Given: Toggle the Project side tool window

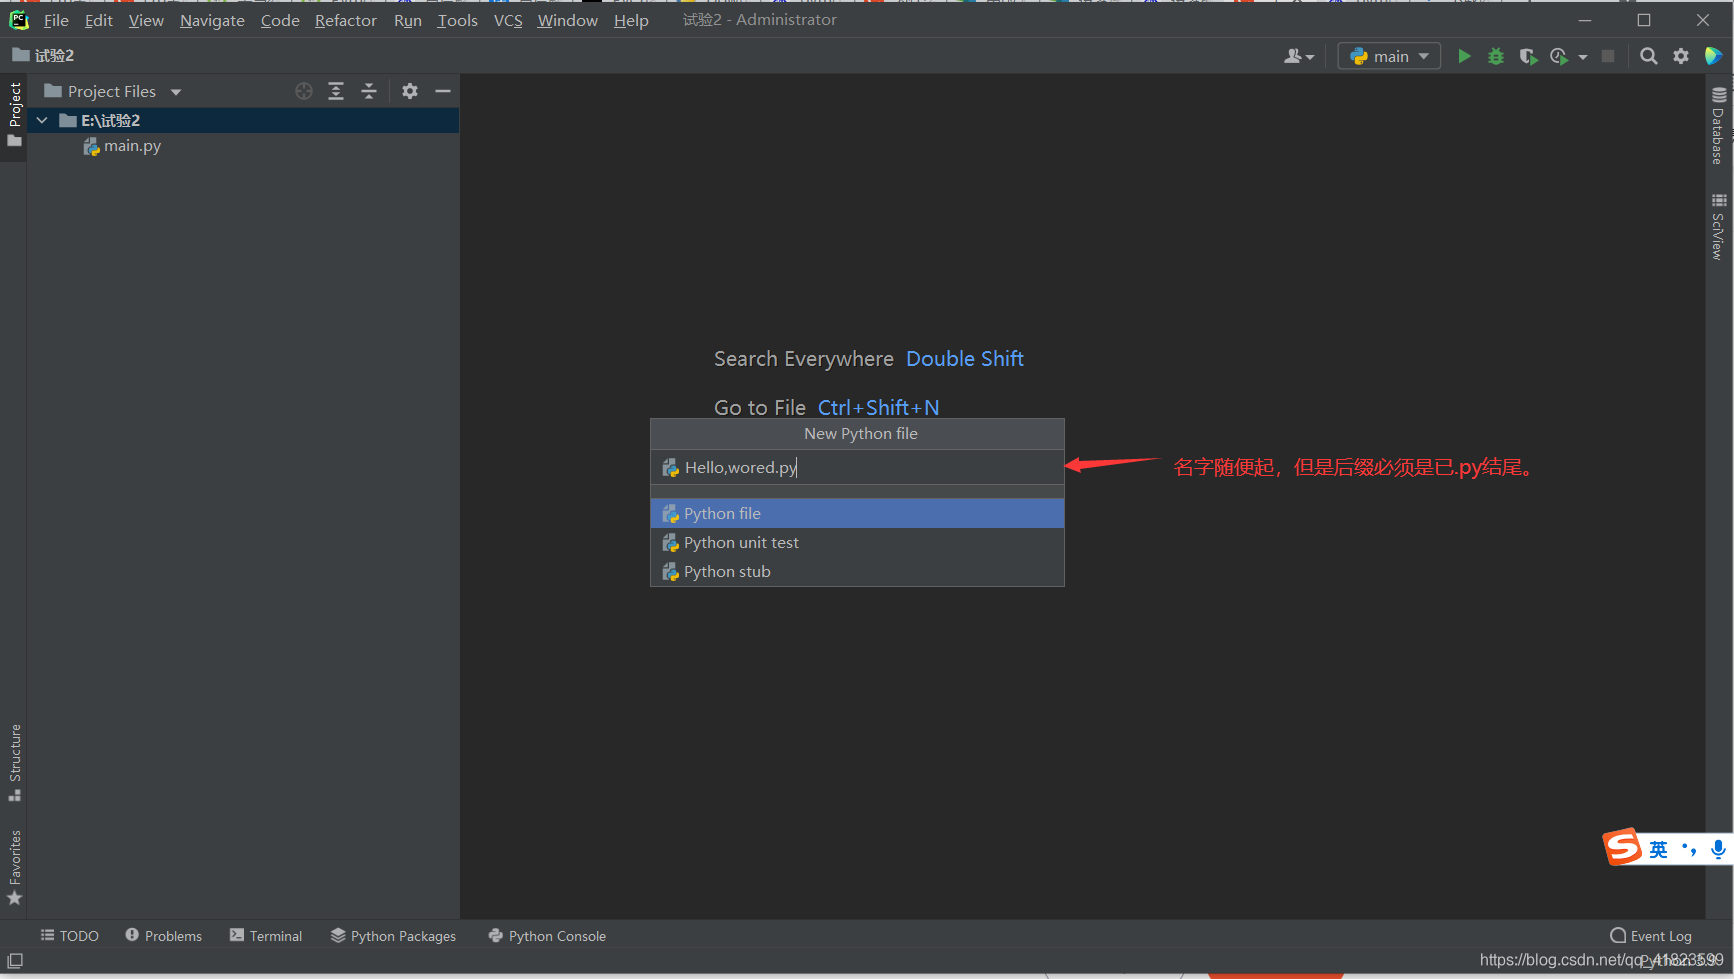Looking at the screenshot, I should 14,114.
